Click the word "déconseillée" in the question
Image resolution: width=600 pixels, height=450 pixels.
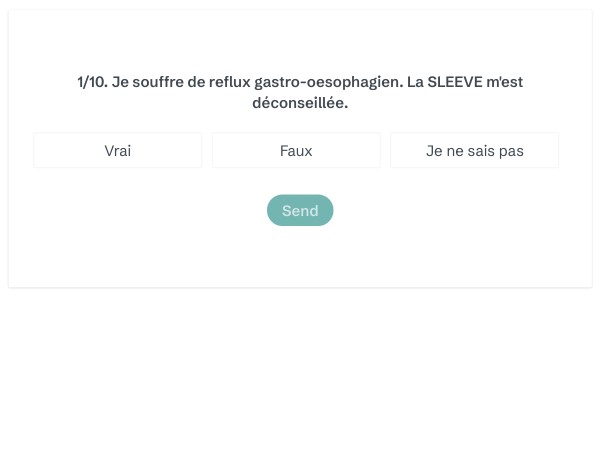299,103
